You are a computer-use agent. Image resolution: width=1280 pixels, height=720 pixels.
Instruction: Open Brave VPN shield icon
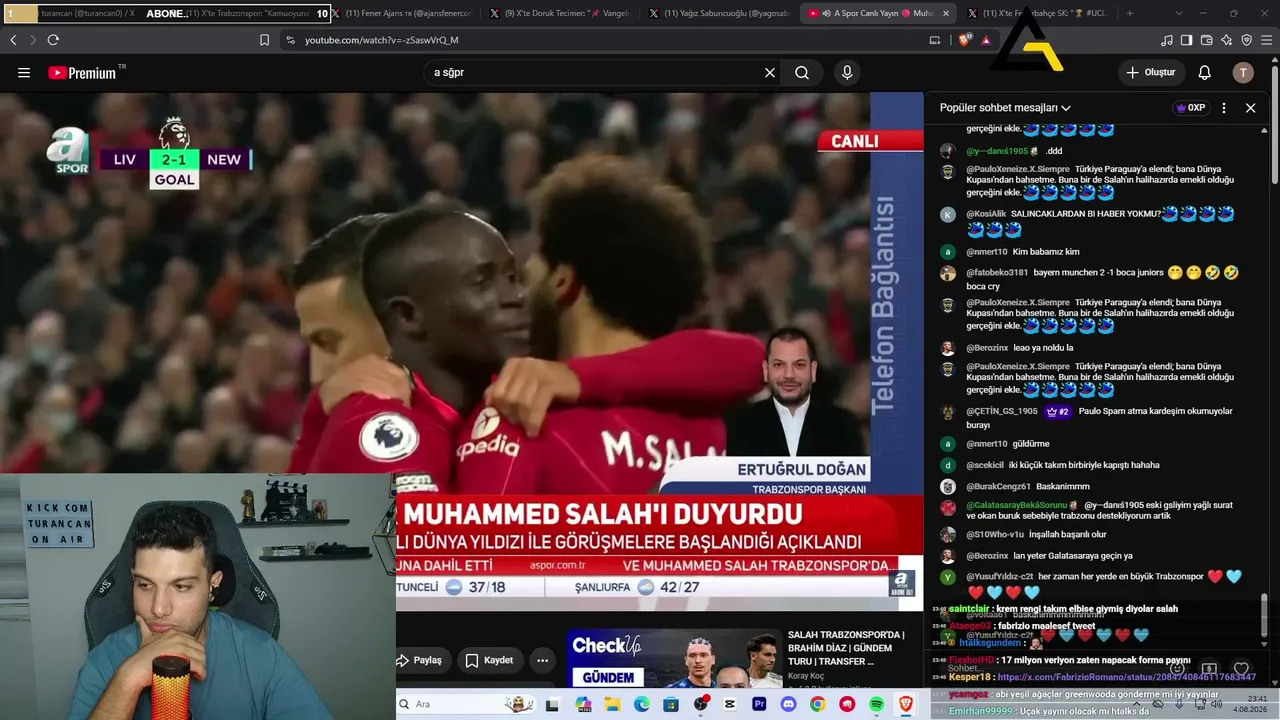click(x=1246, y=40)
